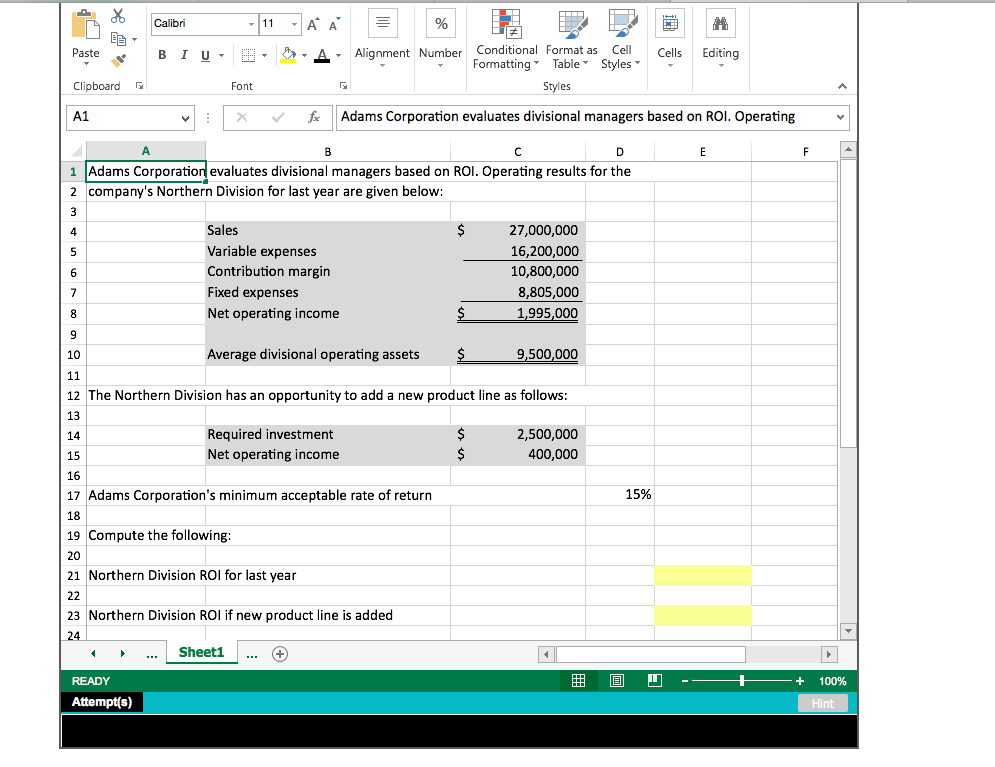Apply bold formatting
Screen dimensions: 995x767
click(x=161, y=54)
